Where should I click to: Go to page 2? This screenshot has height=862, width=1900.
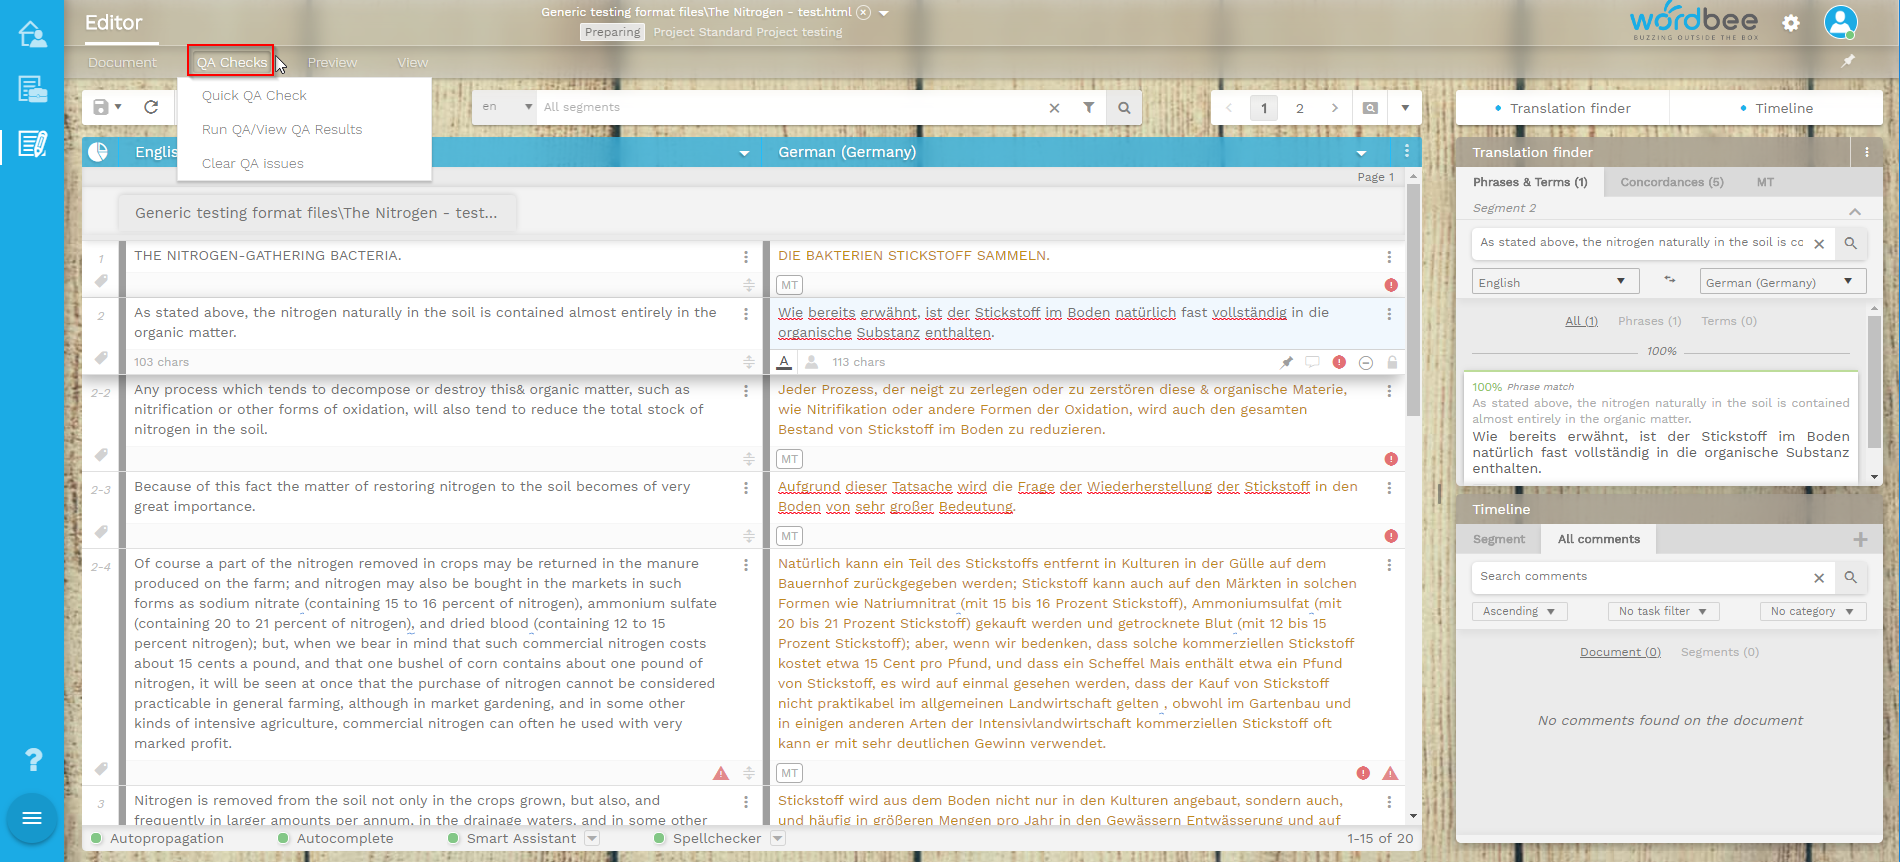(1299, 108)
